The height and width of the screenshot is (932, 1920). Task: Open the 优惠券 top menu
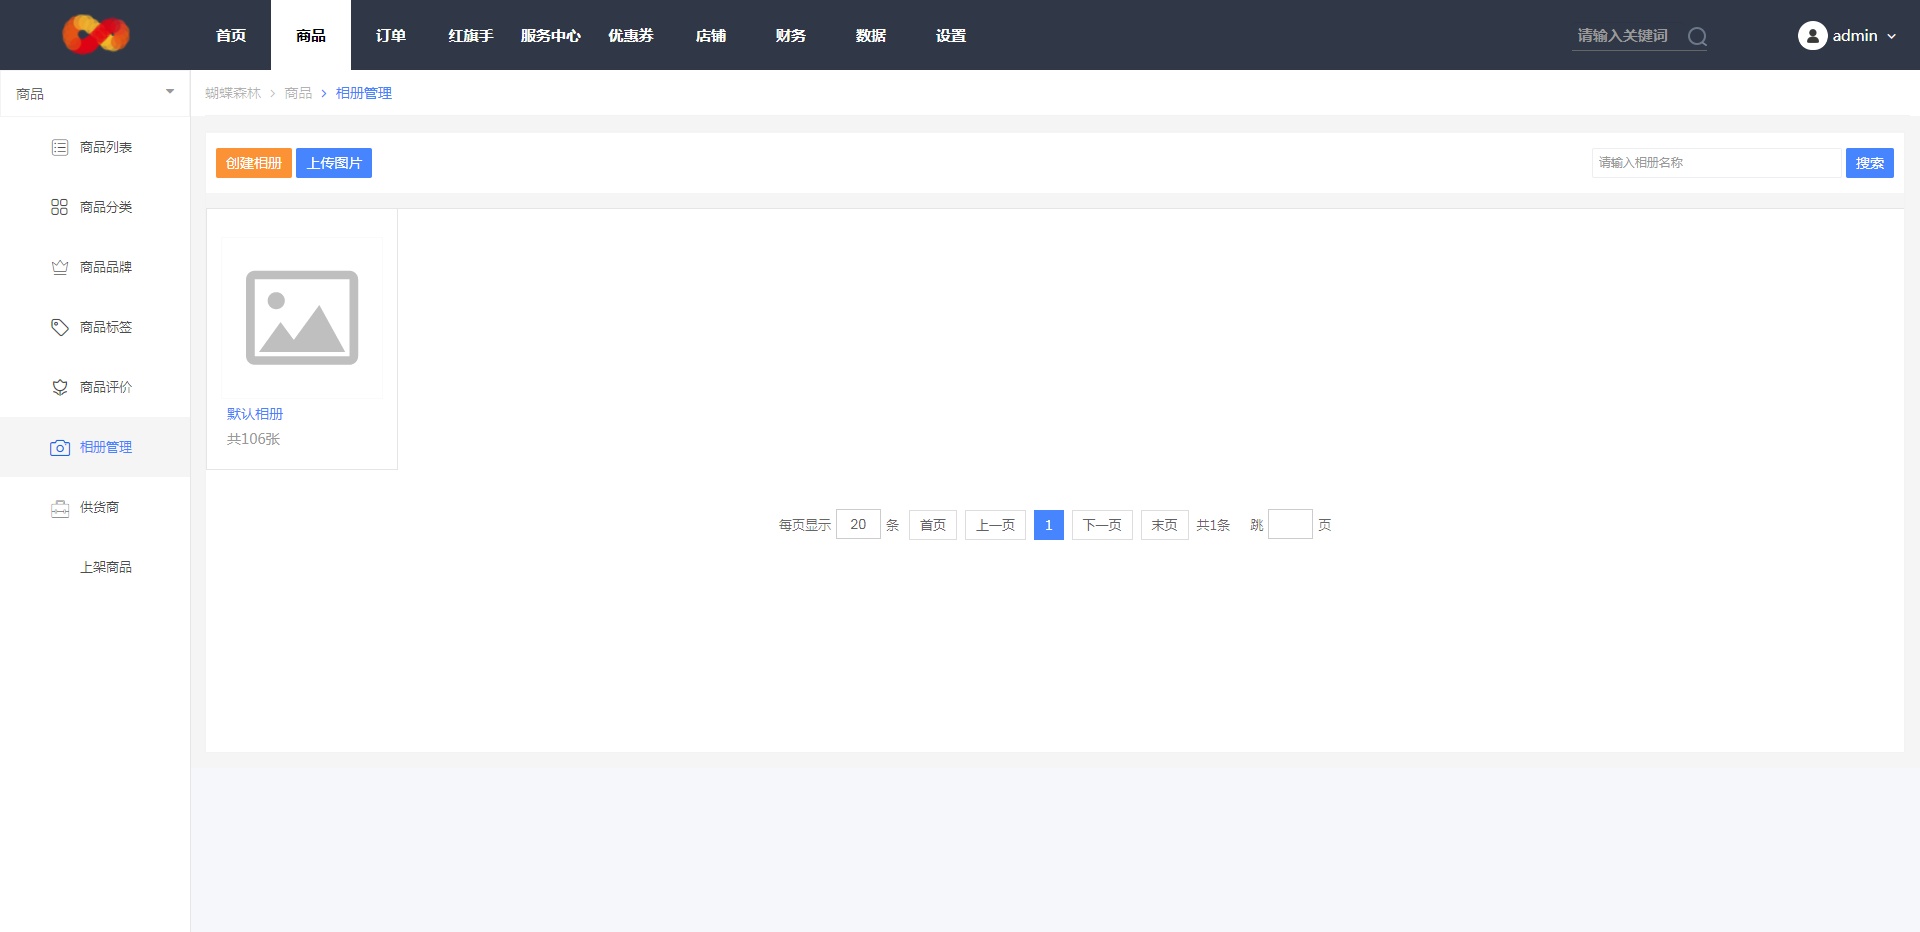tap(631, 35)
